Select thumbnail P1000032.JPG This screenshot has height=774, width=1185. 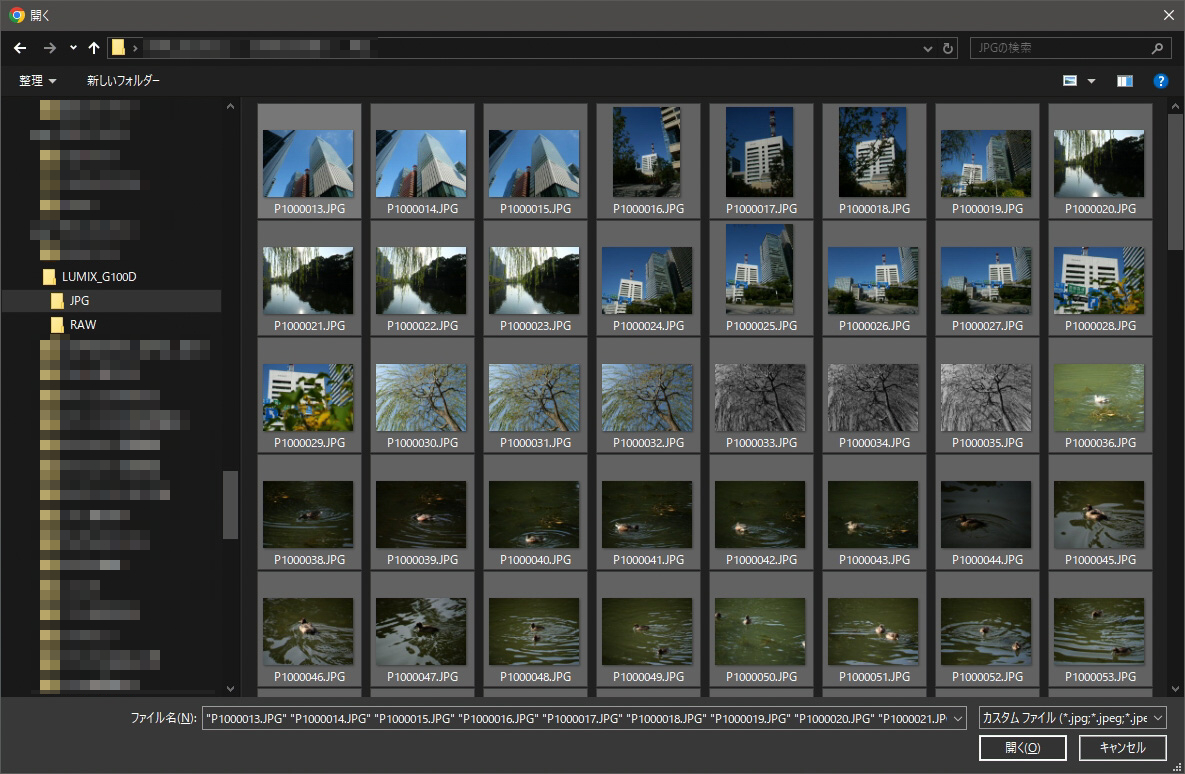pyautogui.click(x=648, y=395)
